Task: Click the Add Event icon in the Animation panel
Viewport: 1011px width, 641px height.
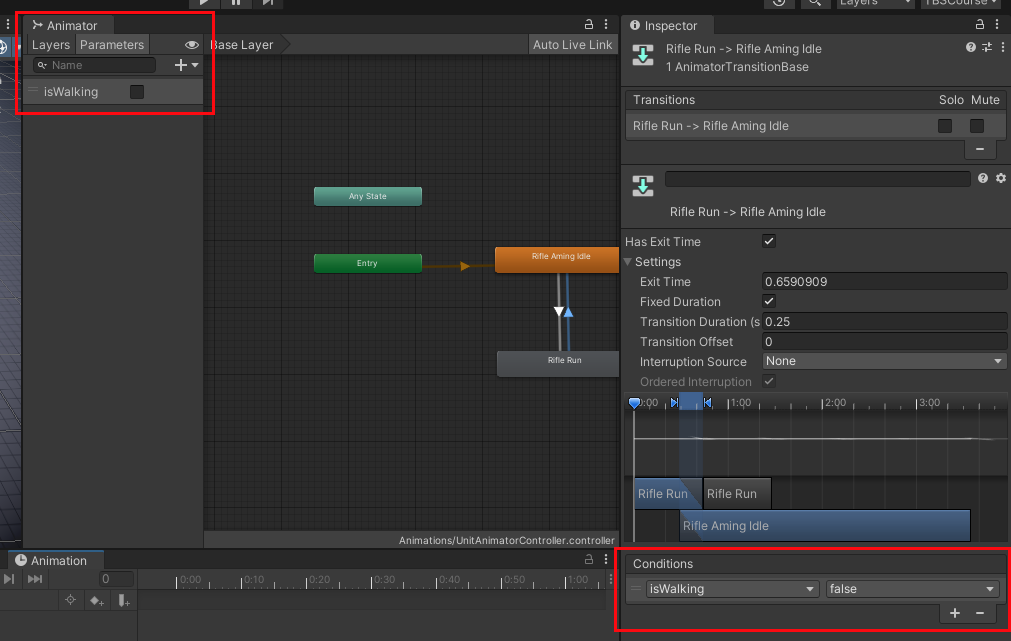Action: [x=120, y=600]
